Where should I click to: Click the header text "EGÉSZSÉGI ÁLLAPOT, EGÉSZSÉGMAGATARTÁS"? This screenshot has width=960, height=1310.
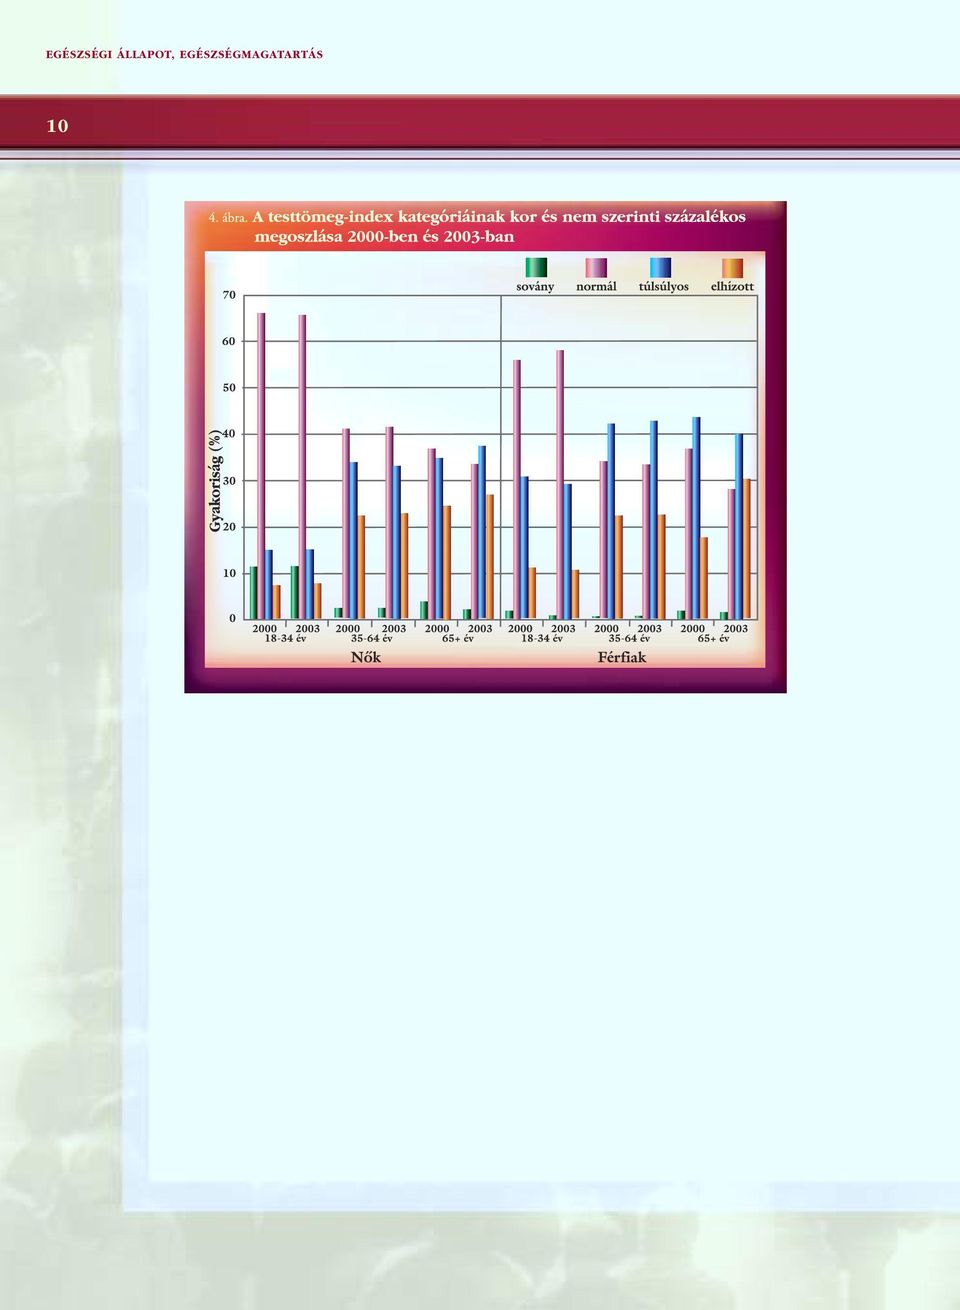point(184,55)
